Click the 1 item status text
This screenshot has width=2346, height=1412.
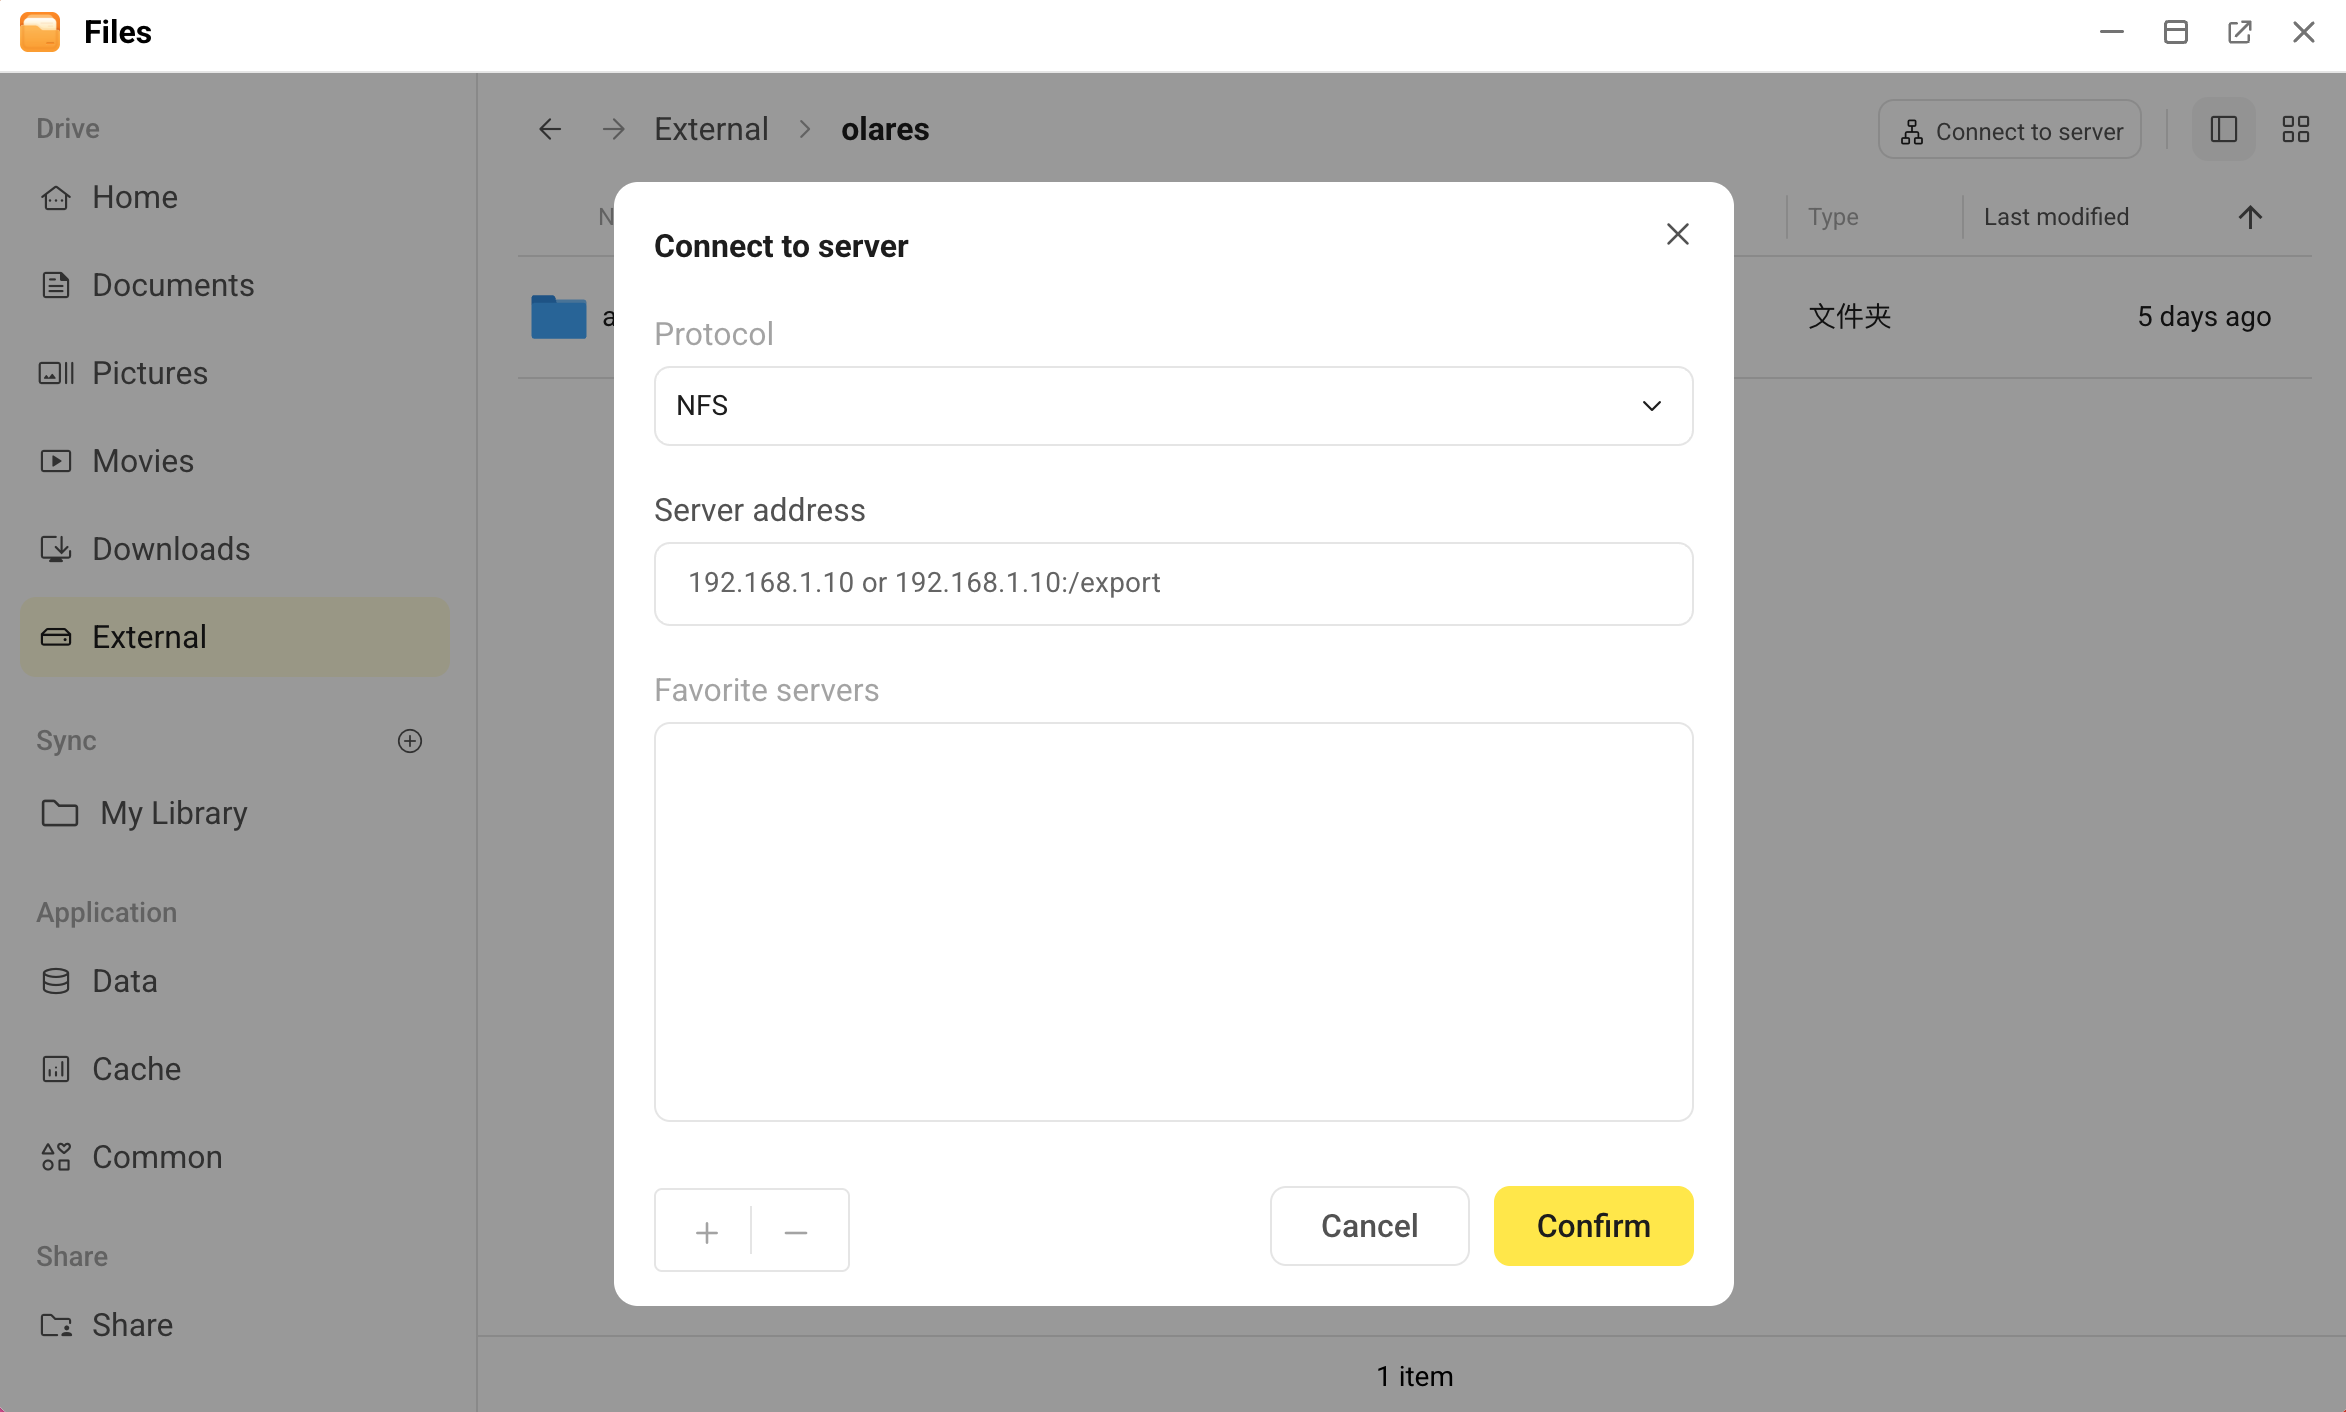click(x=1414, y=1377)
